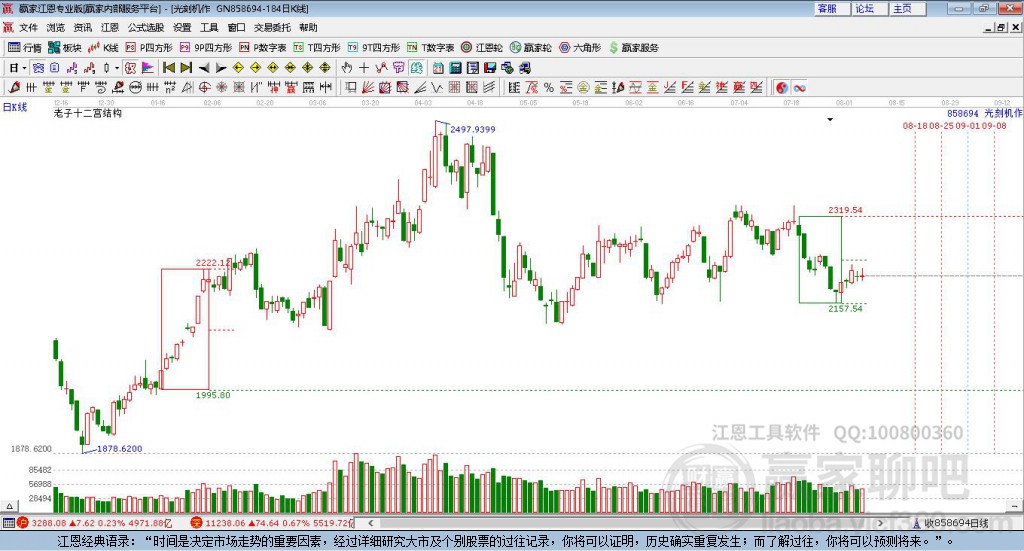Image resolution: width=1024 pixels, height=551 pixels.
Task: Open the P四方形 tool
Action: click(149, 48)
